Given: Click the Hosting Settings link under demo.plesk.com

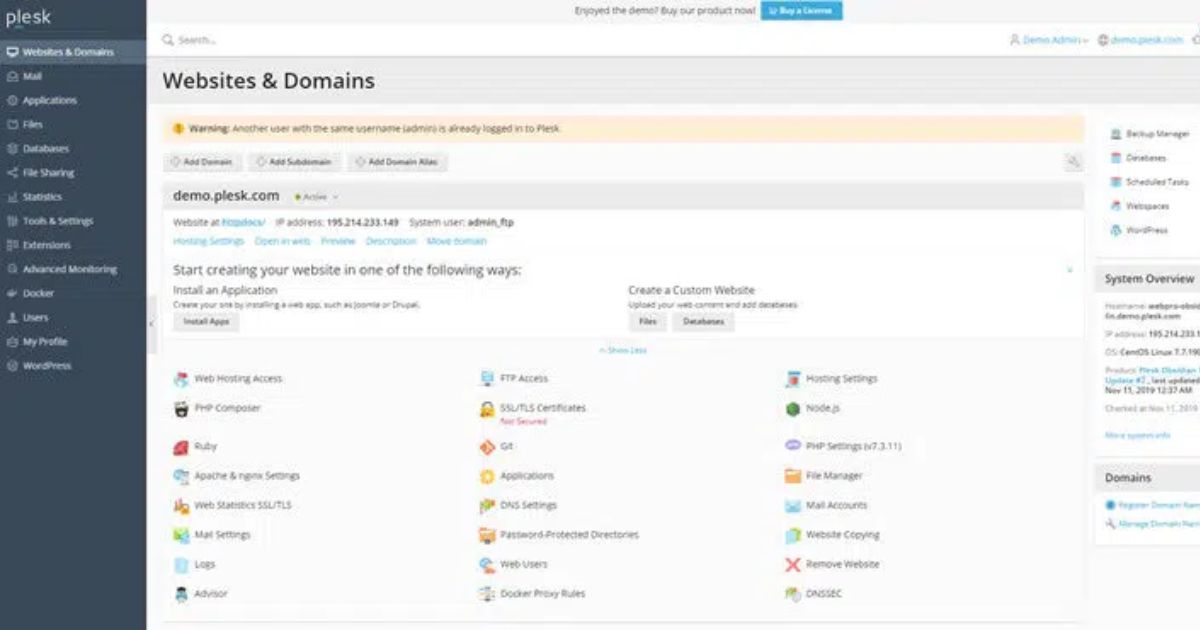Looking at the screenshot, I should (209, 241).
